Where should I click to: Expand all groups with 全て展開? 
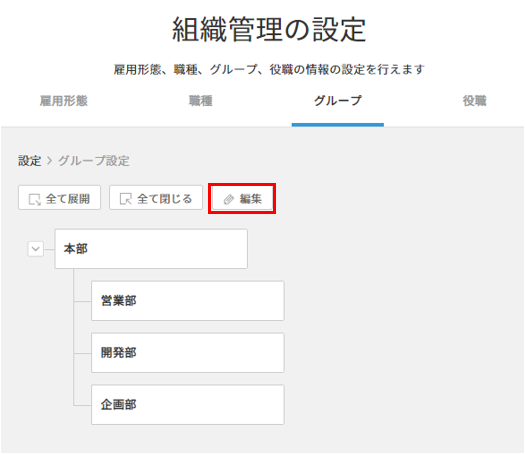(59, 198)
